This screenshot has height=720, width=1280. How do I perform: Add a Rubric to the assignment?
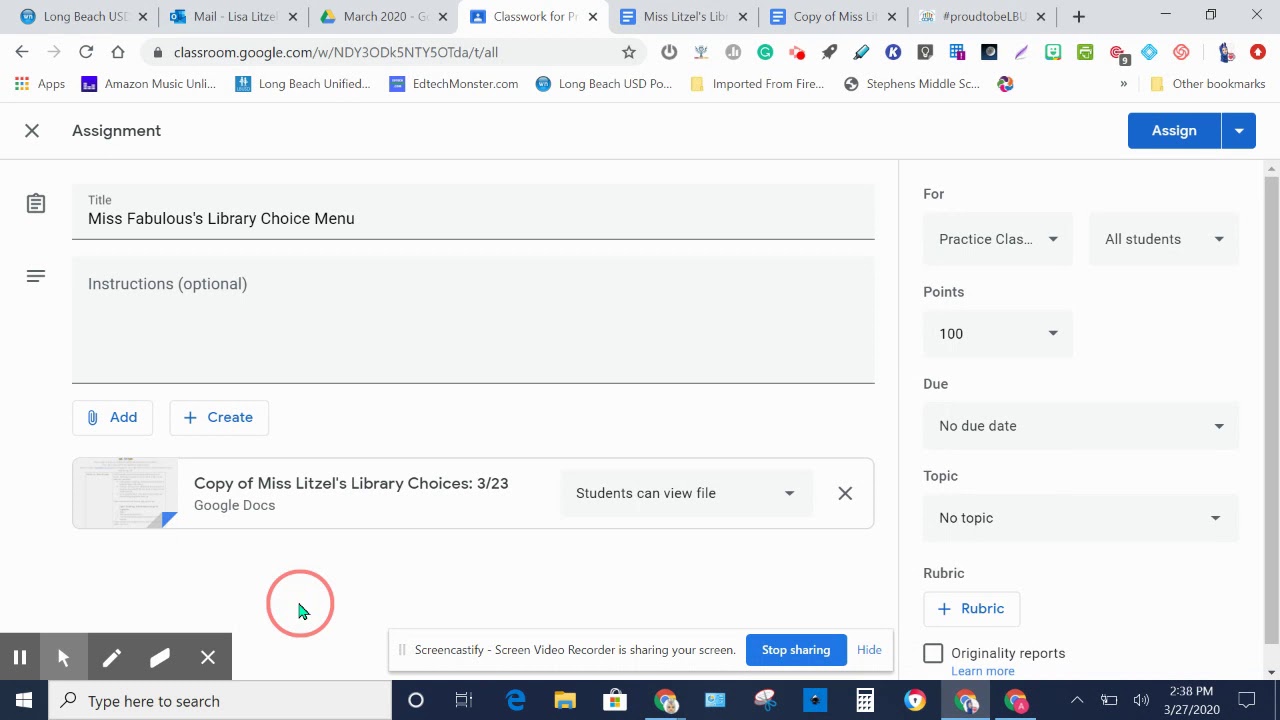coord(971,609)
